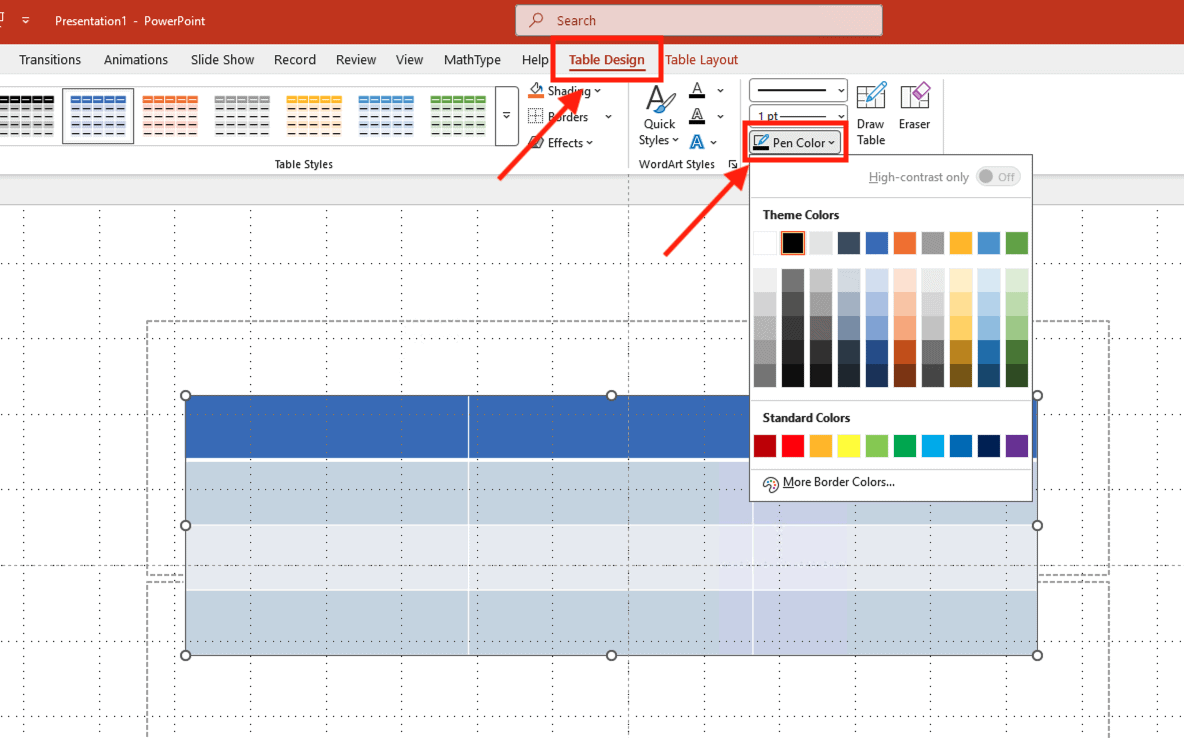Select the Eraser tool
The height and width of the screenshot is (738, 1184).
point(914,107)
